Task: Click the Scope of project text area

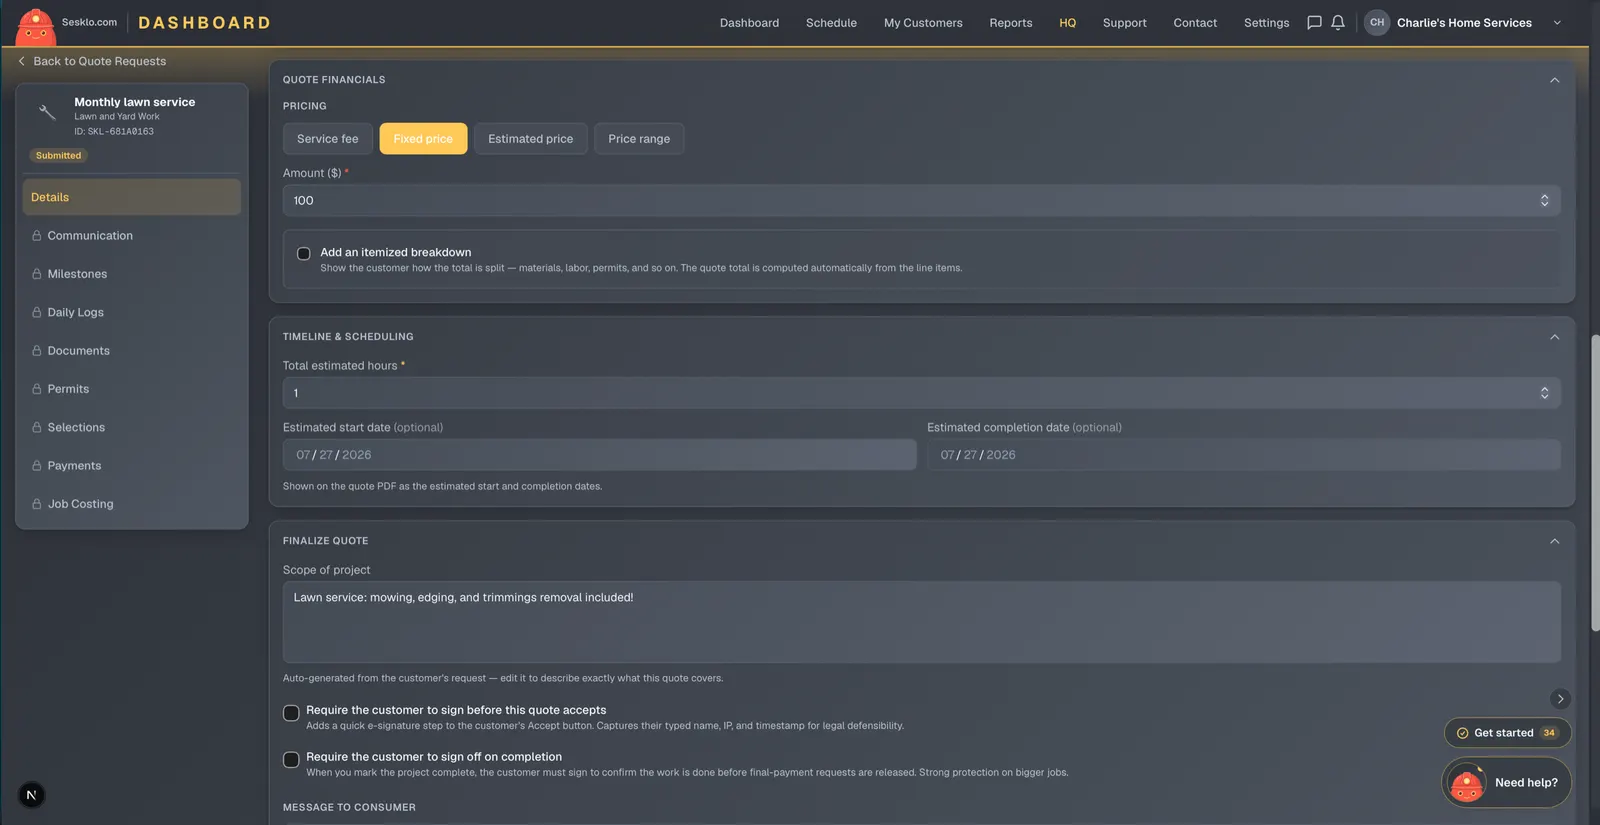Action: point(921,622)
